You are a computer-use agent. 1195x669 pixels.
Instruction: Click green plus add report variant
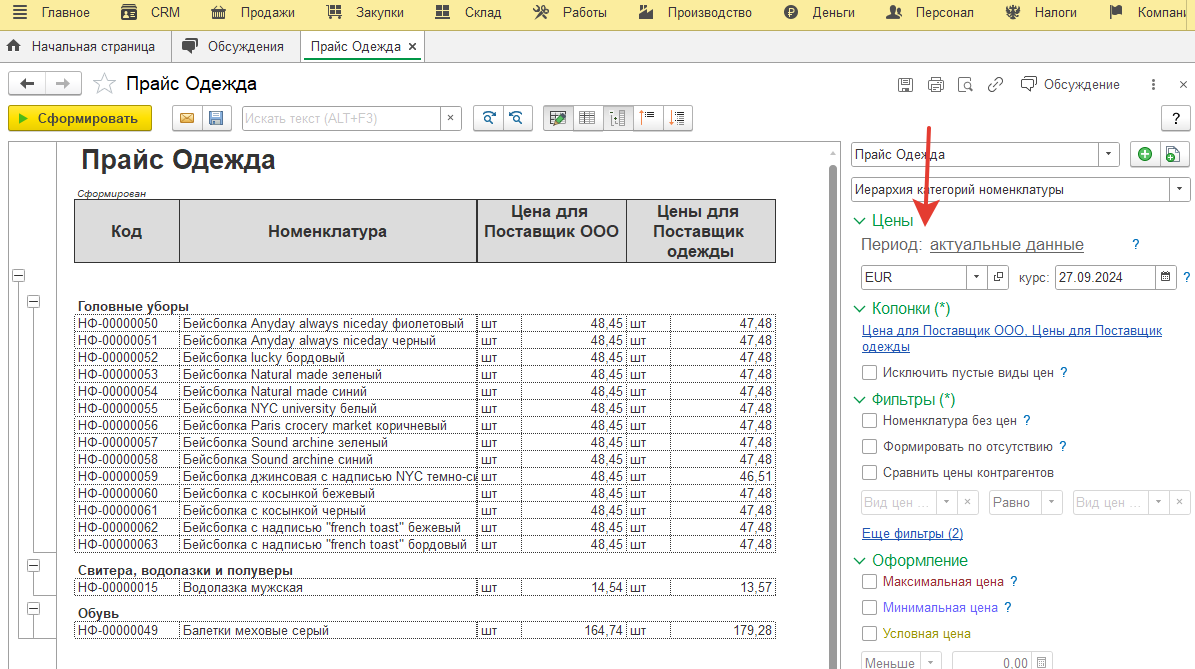(x=1144, y=154)
